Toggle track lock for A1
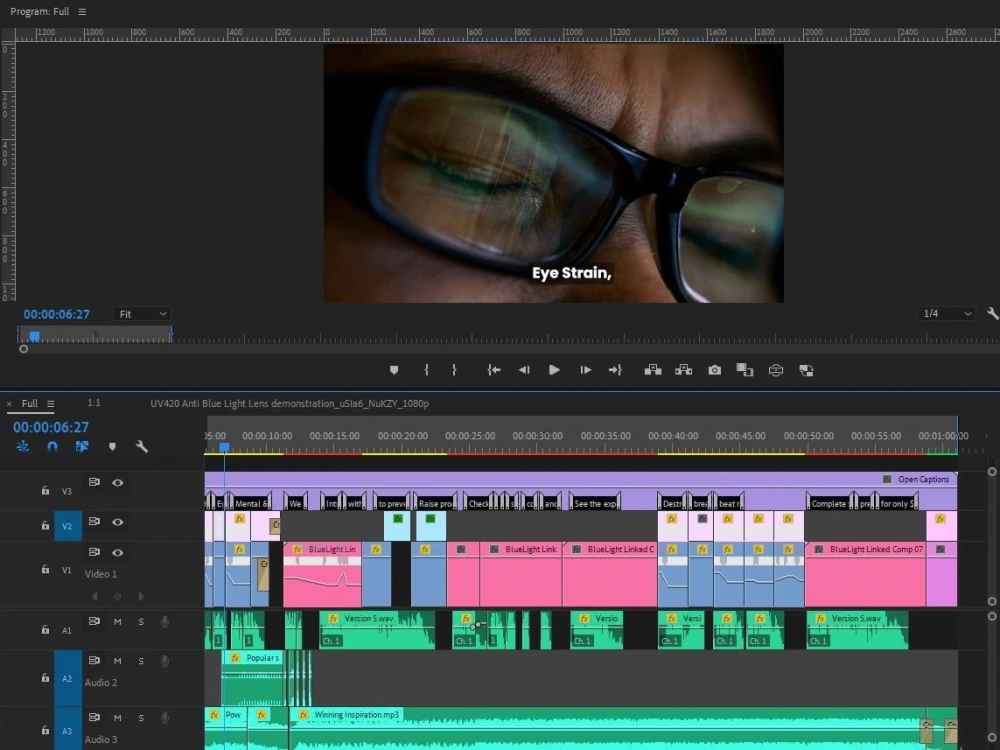 click(x=45, y=629)
